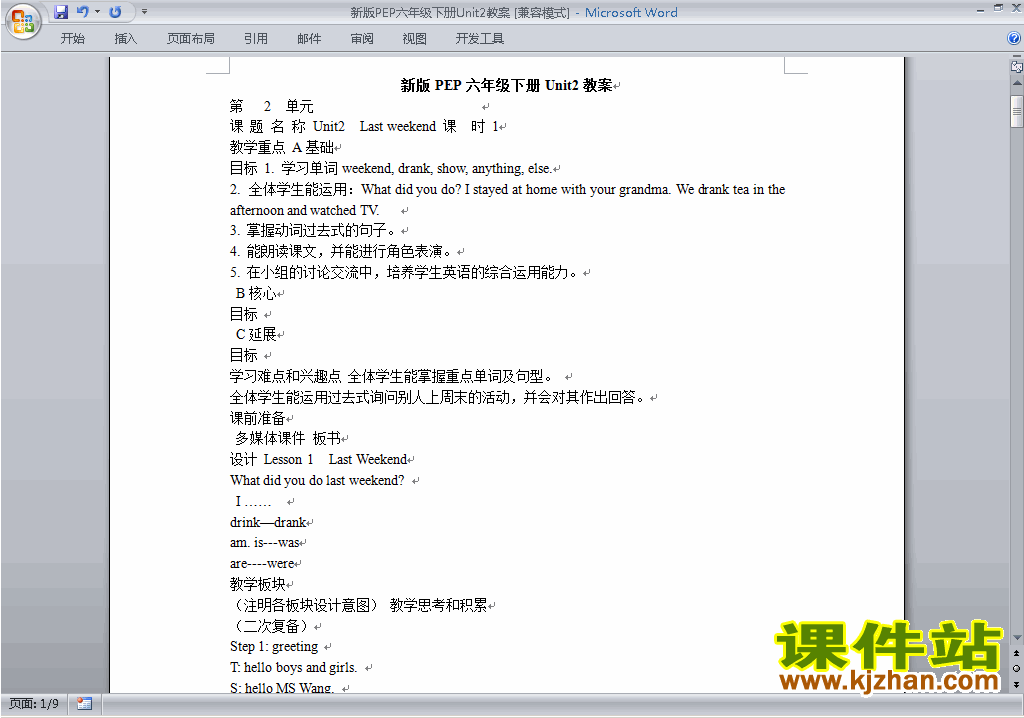Open Microsoft Word Help icon
1024x718 pixels.
(1014, 38)
